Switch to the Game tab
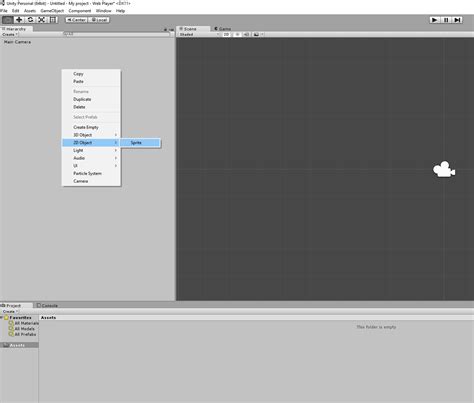The width and height of the screenshot is (474, 403). (223, 29)
